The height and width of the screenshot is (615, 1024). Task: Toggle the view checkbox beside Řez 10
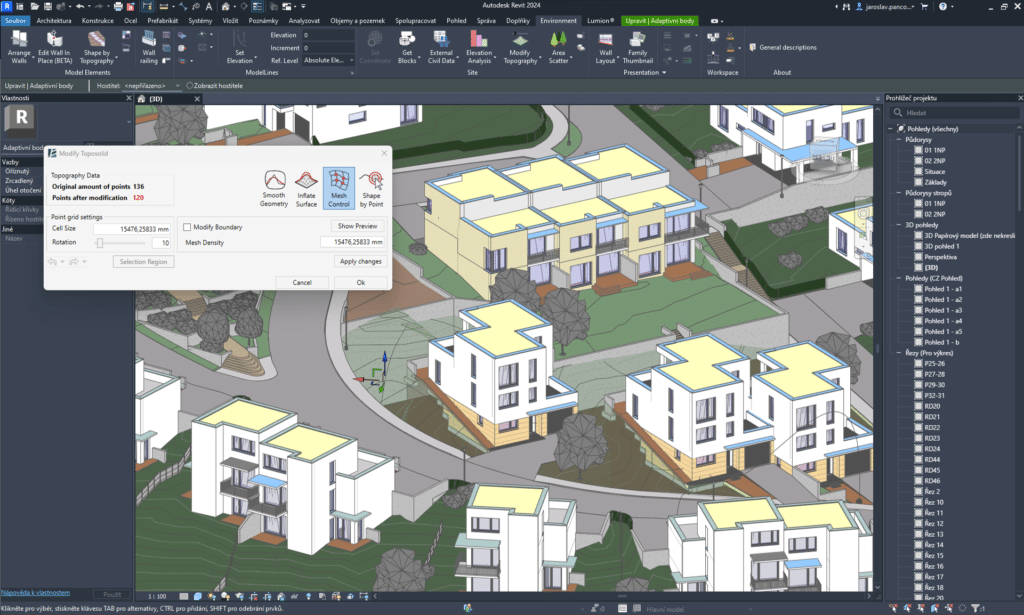coord(918,503)
